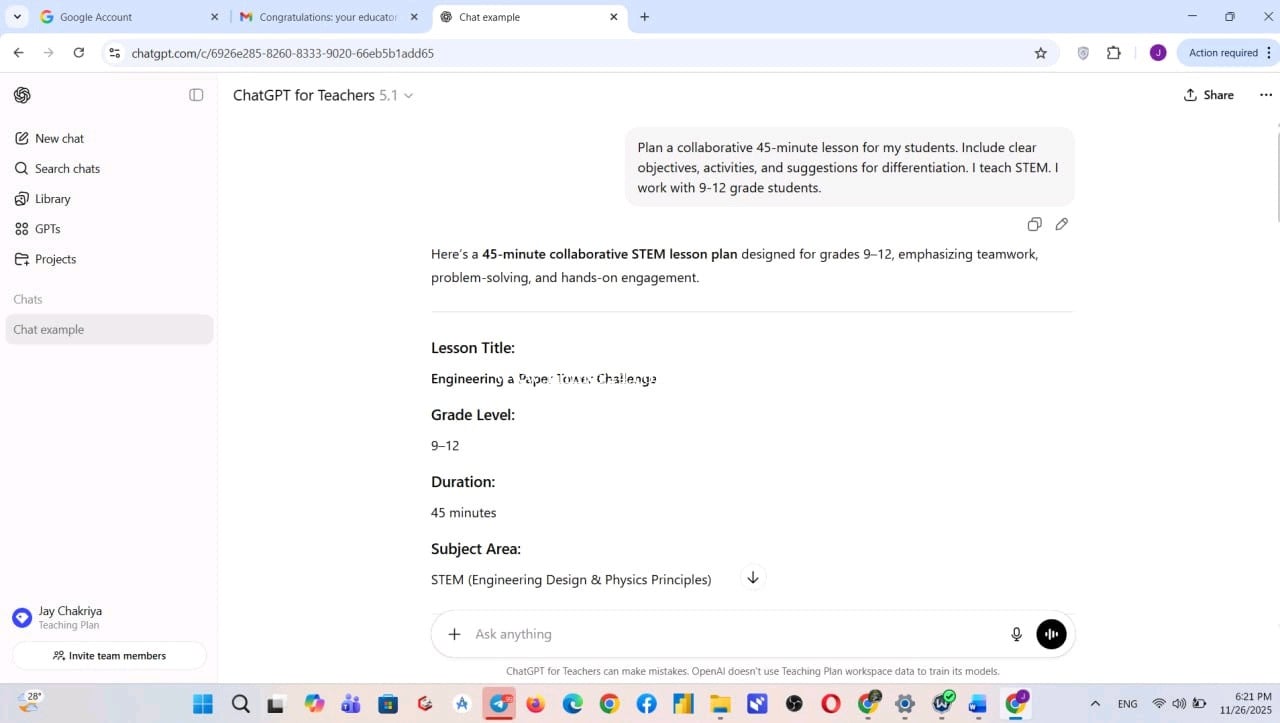
Task: Click the plus attach icon in composer
Action: pyautogui.click(x=454, y=634)
